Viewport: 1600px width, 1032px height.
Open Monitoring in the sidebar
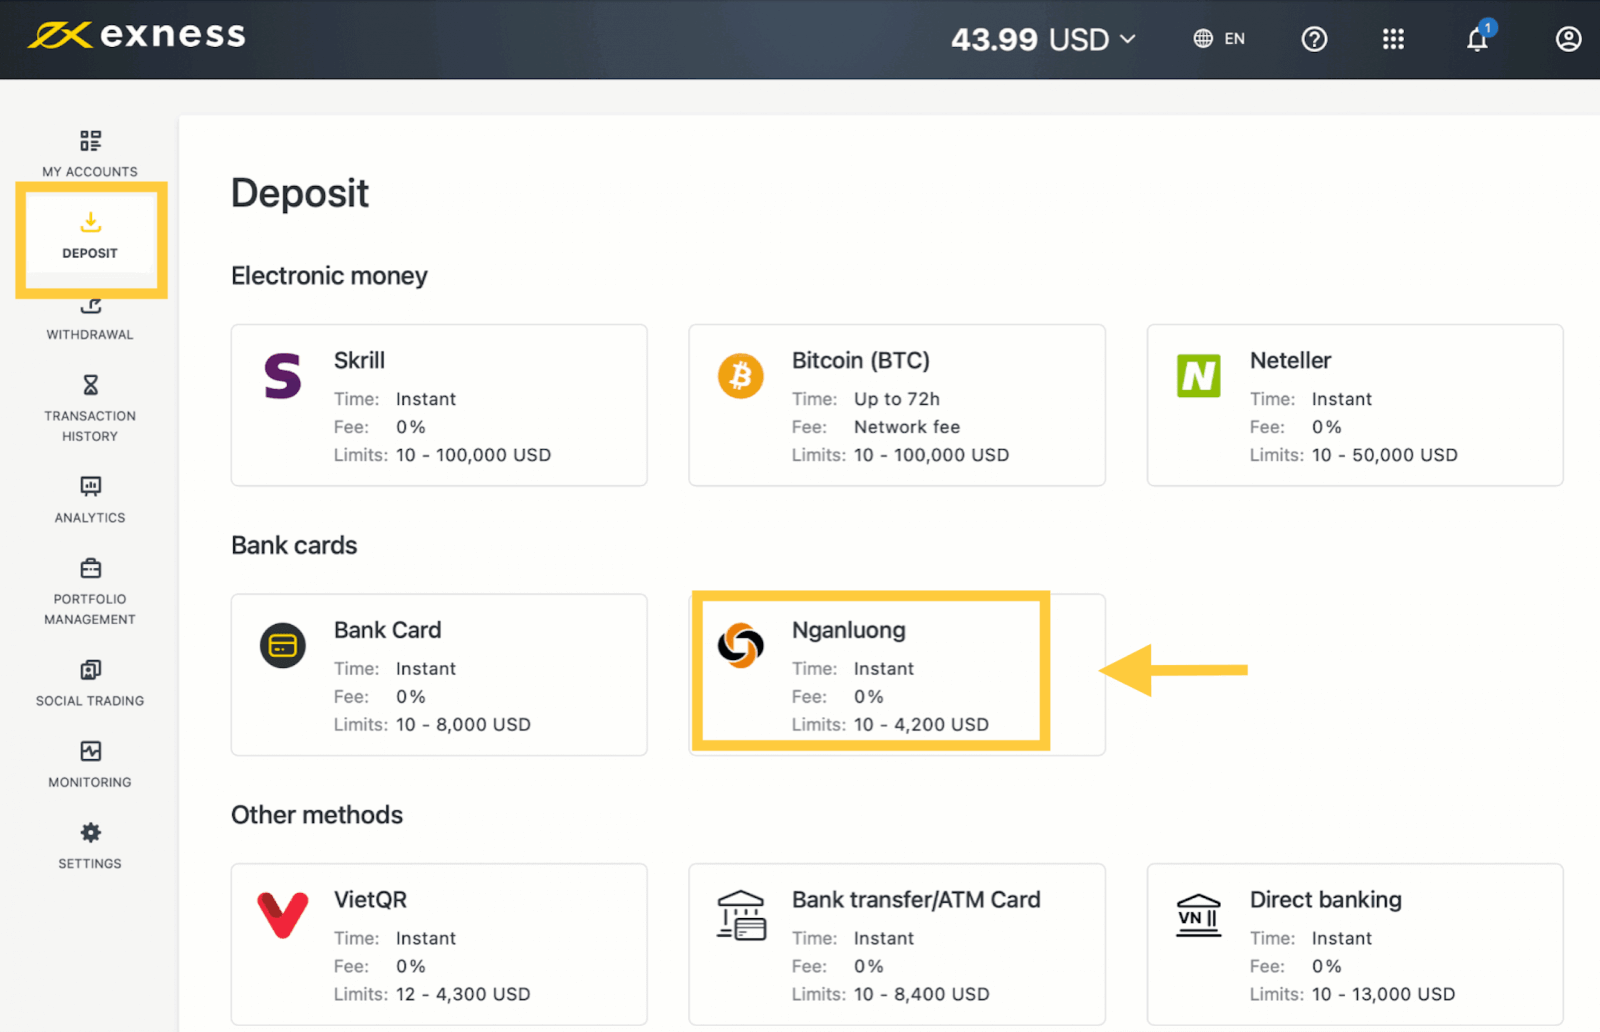pos(90,765)
